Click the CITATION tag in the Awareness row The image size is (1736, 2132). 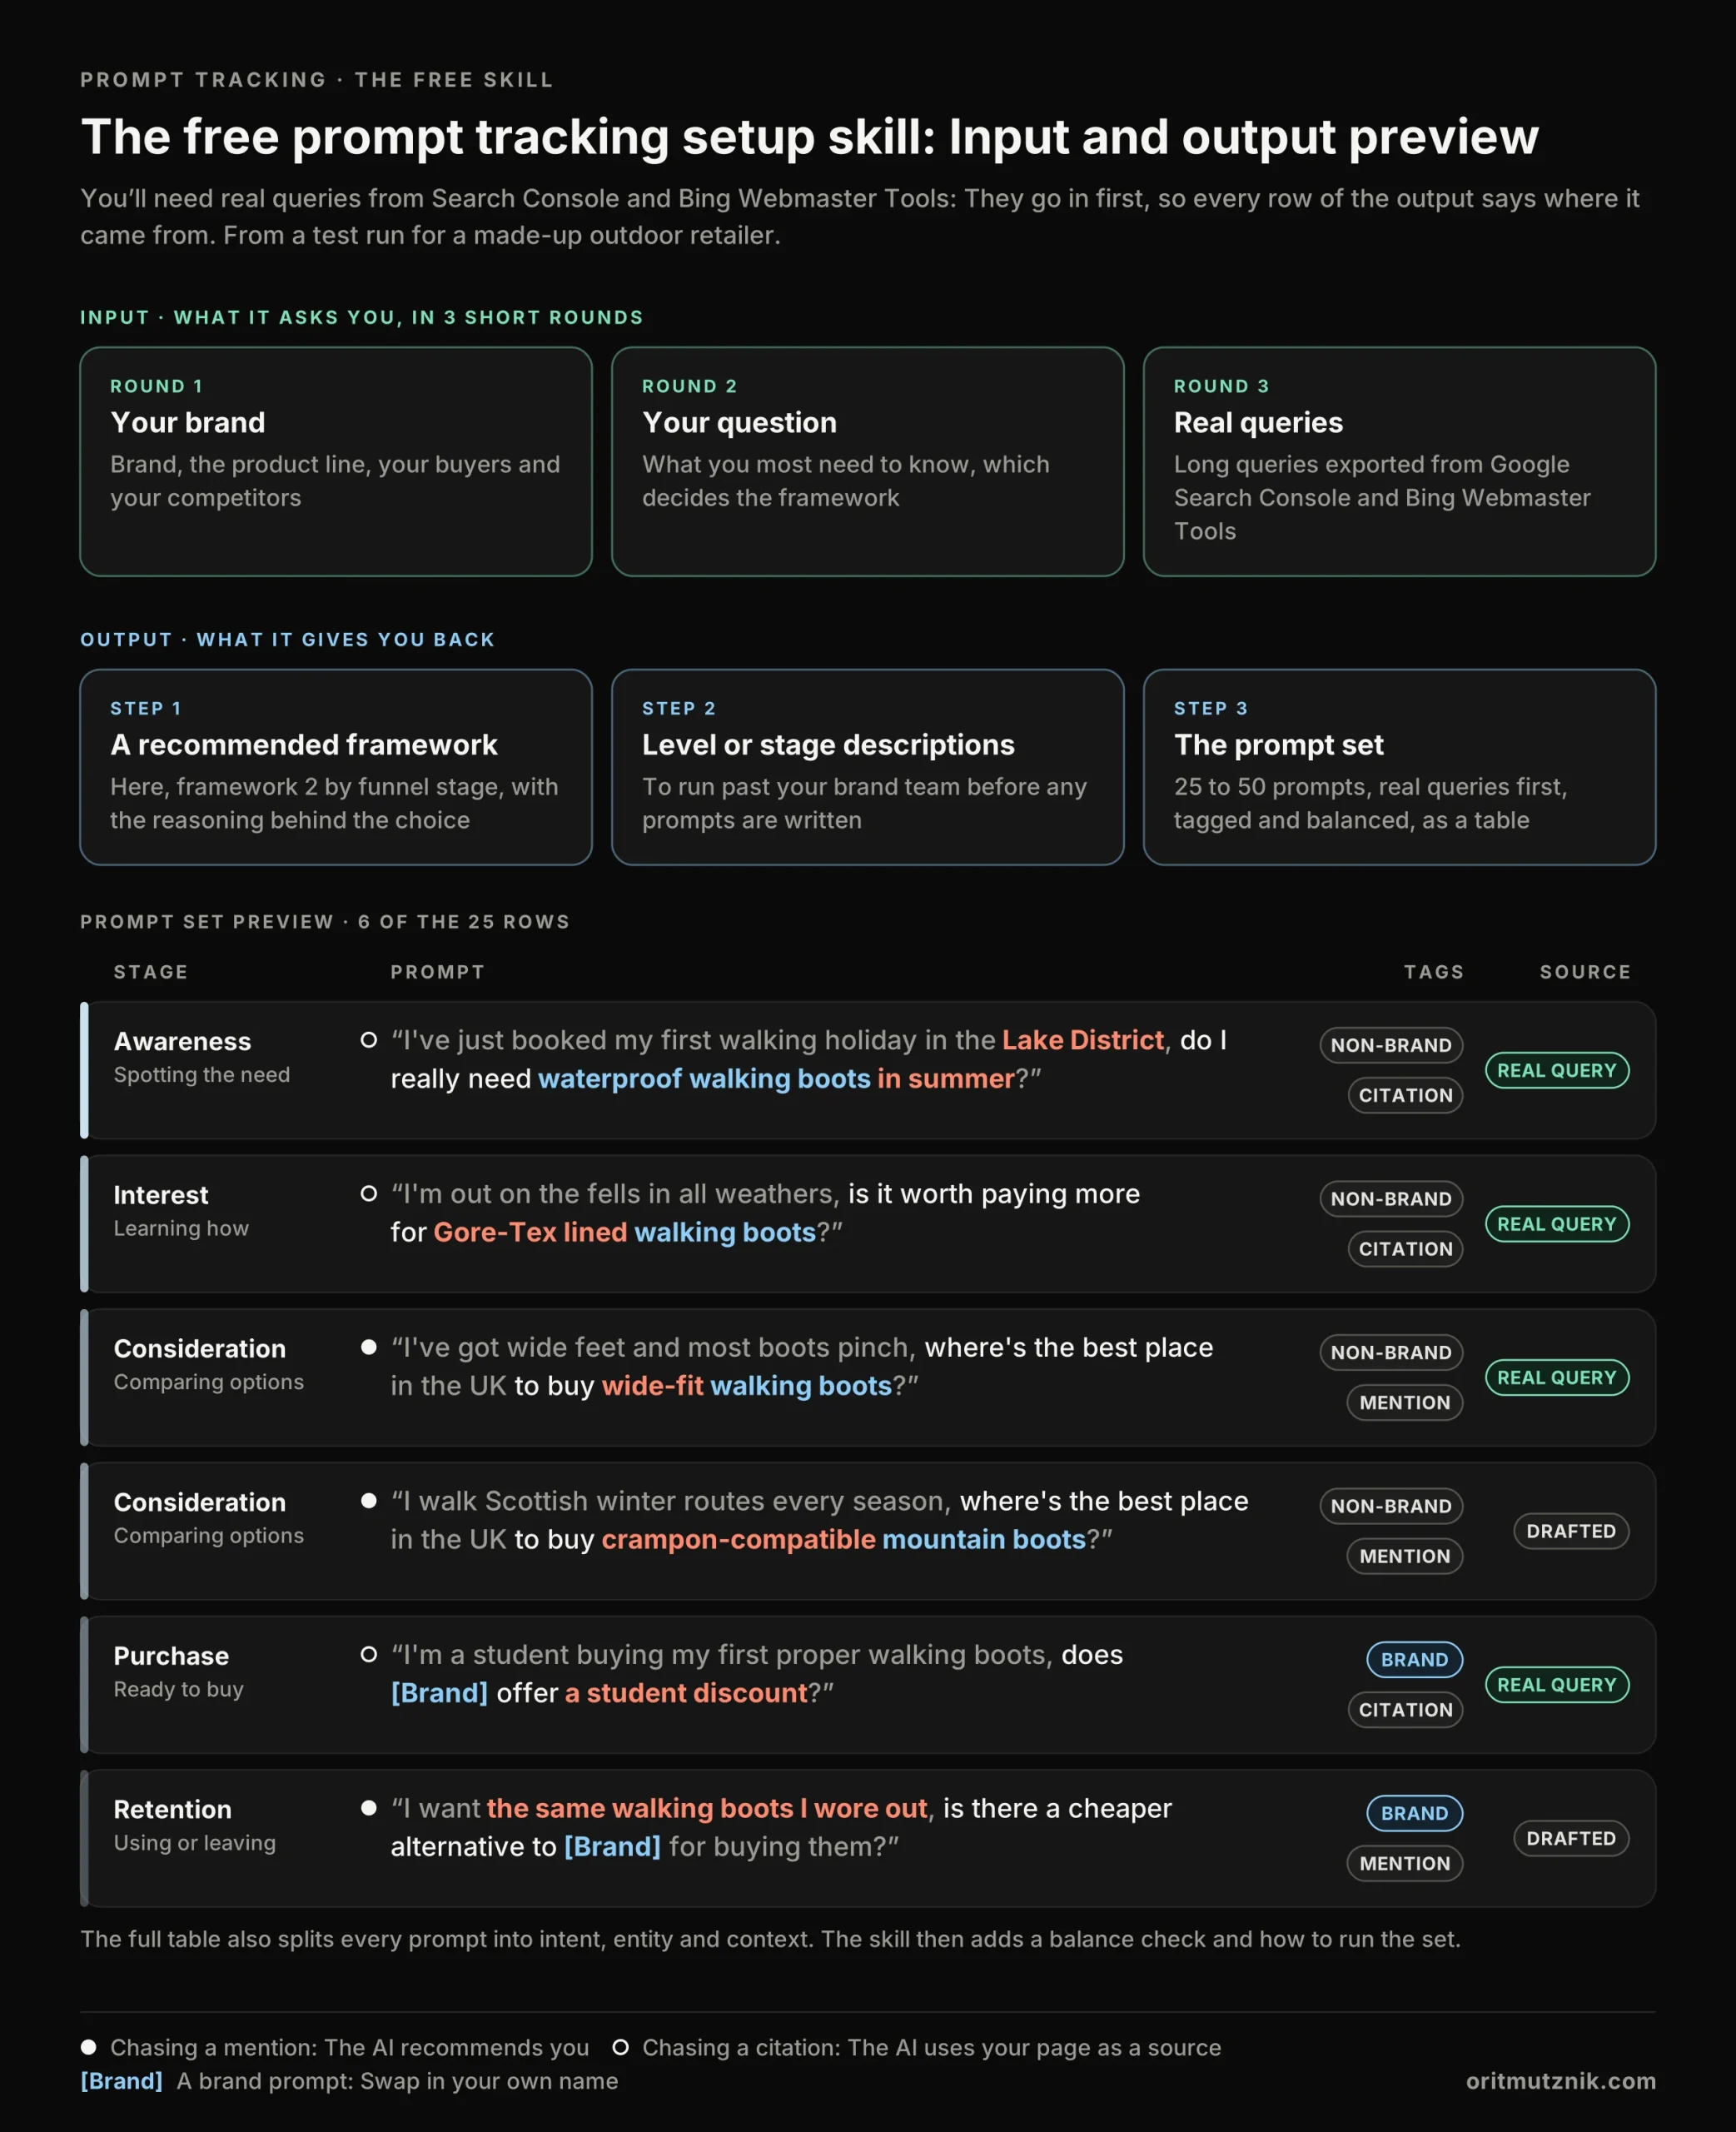point(1405,1095)
